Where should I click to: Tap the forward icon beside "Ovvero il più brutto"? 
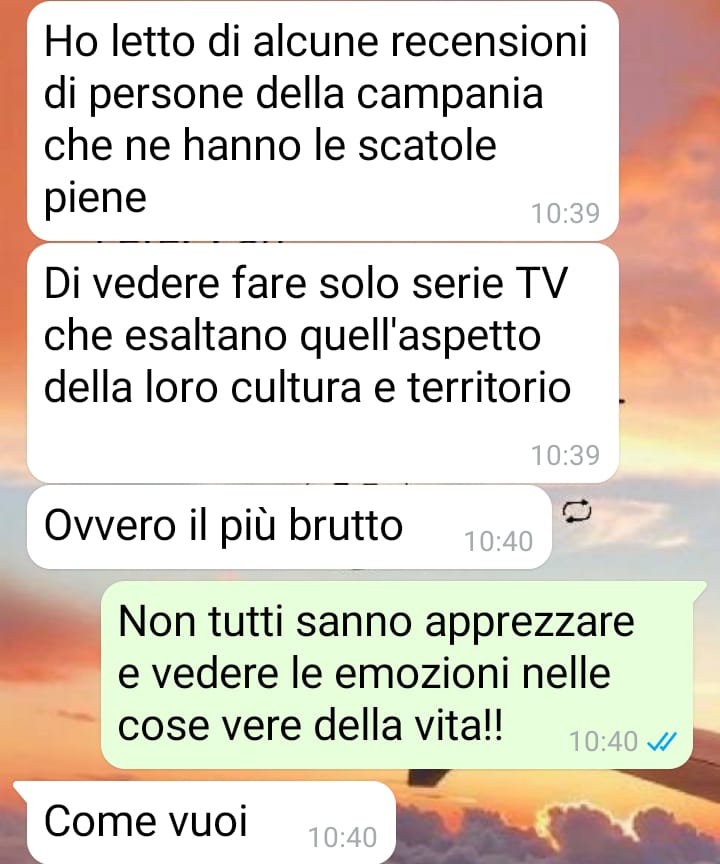(577, 511)
